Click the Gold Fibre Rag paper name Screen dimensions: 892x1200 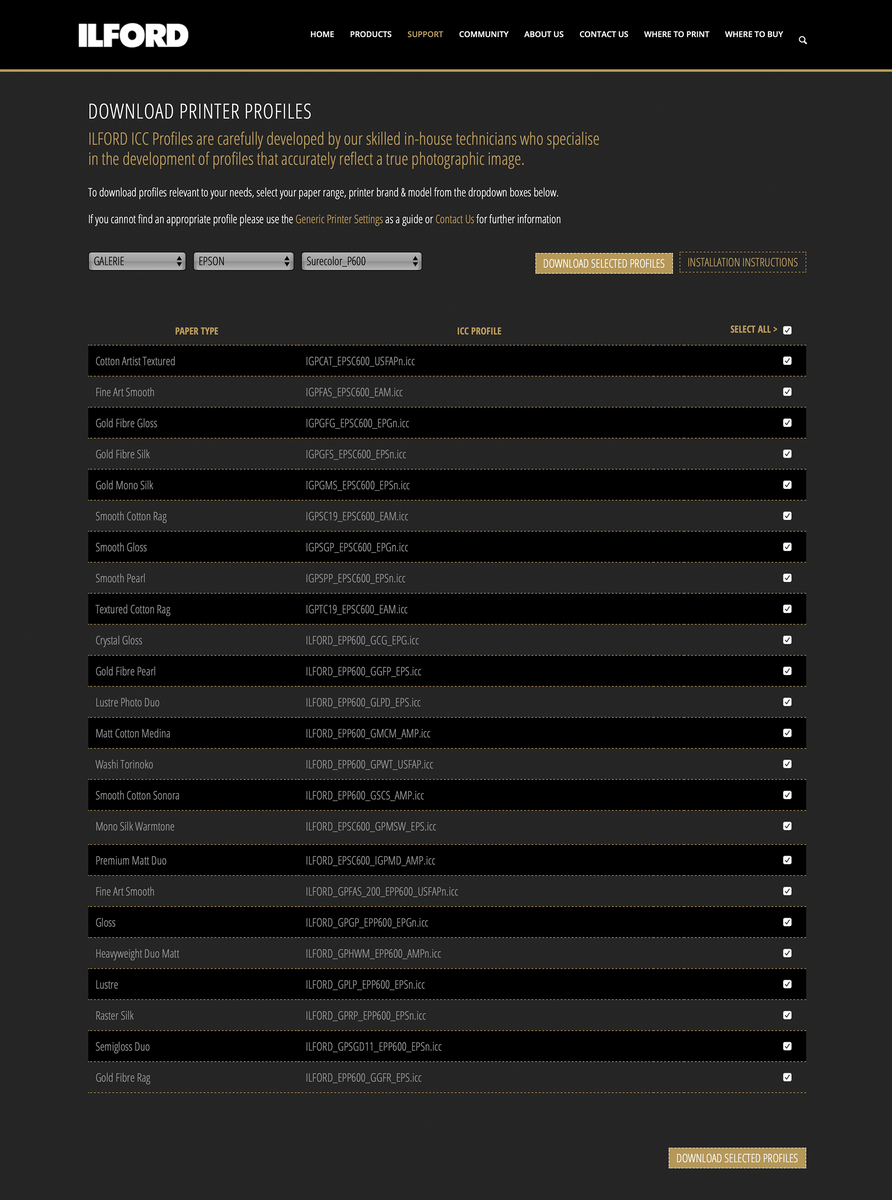(x=123, y=1077)
